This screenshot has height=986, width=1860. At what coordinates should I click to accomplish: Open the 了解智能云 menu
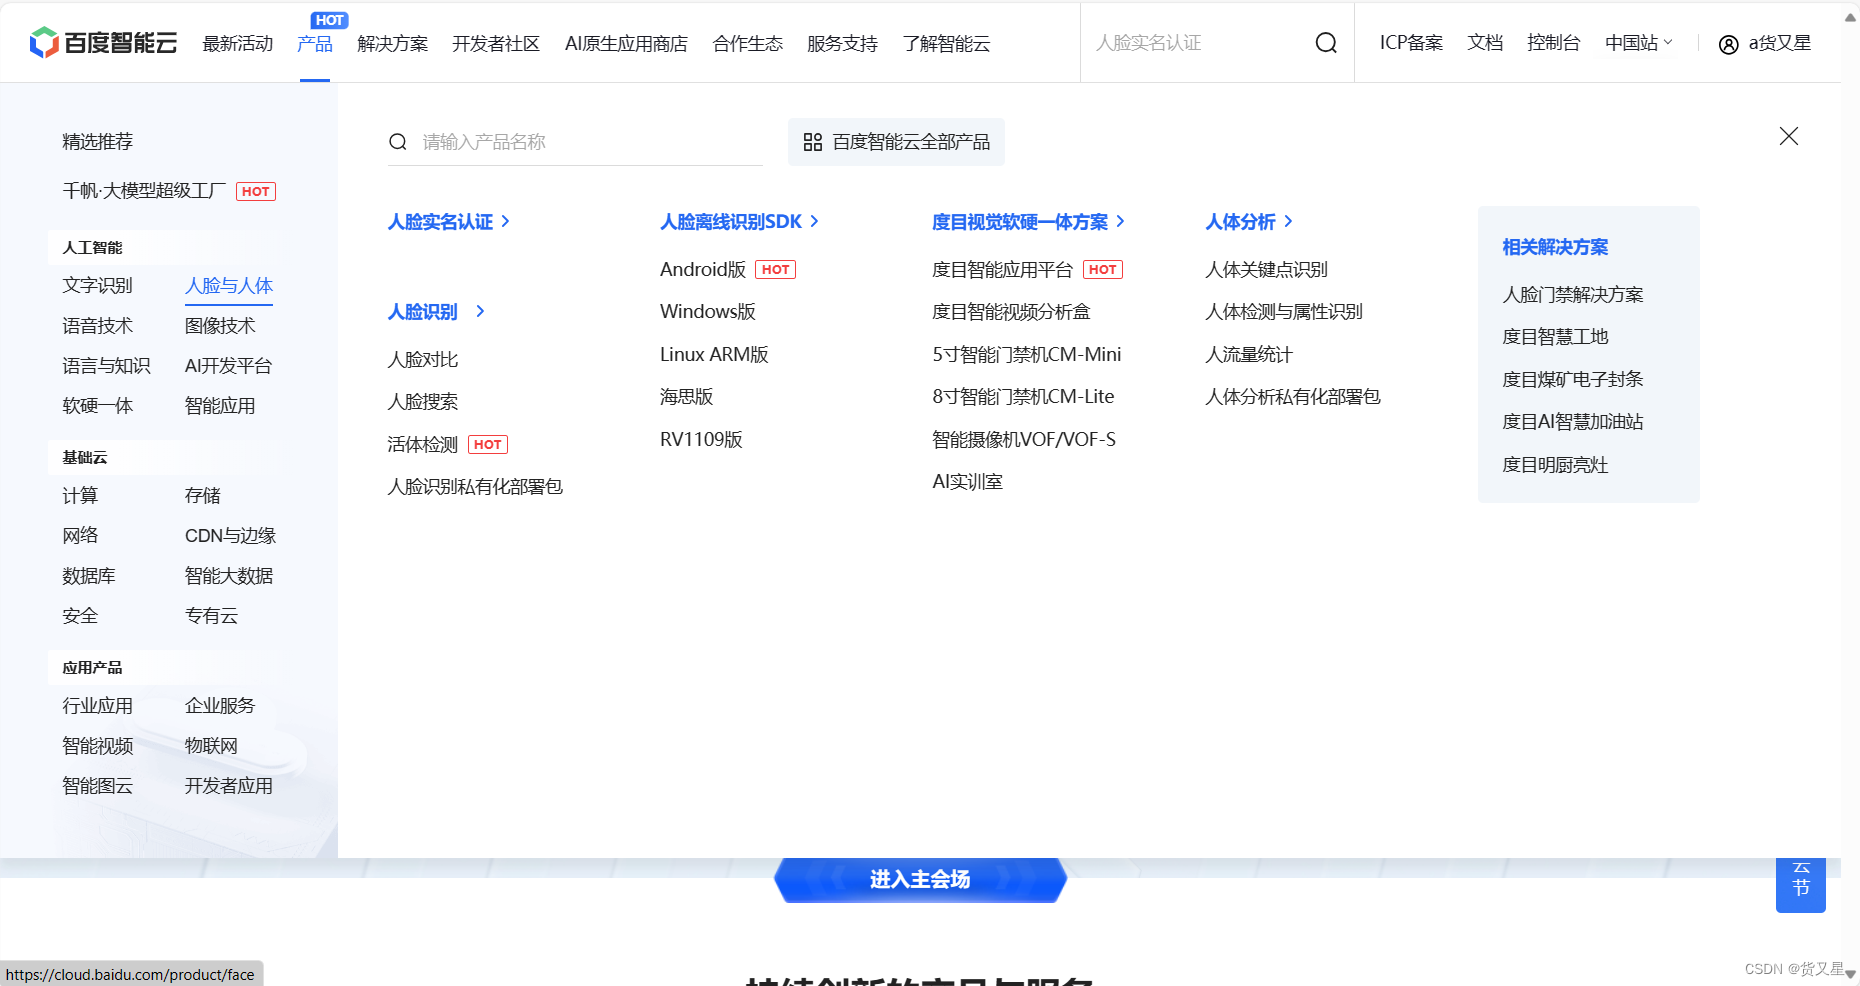coord(946,44)
